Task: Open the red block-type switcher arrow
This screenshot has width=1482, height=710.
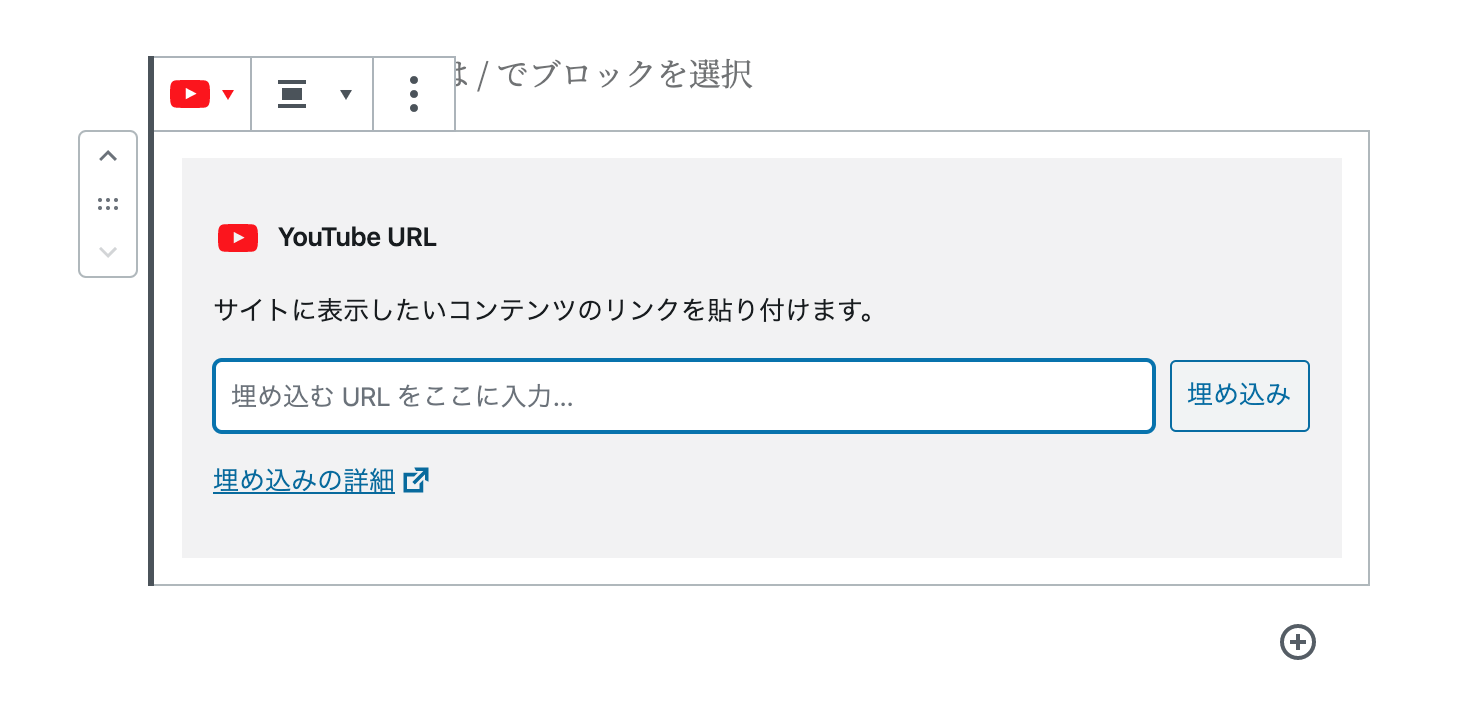Action: click(228, 95)
